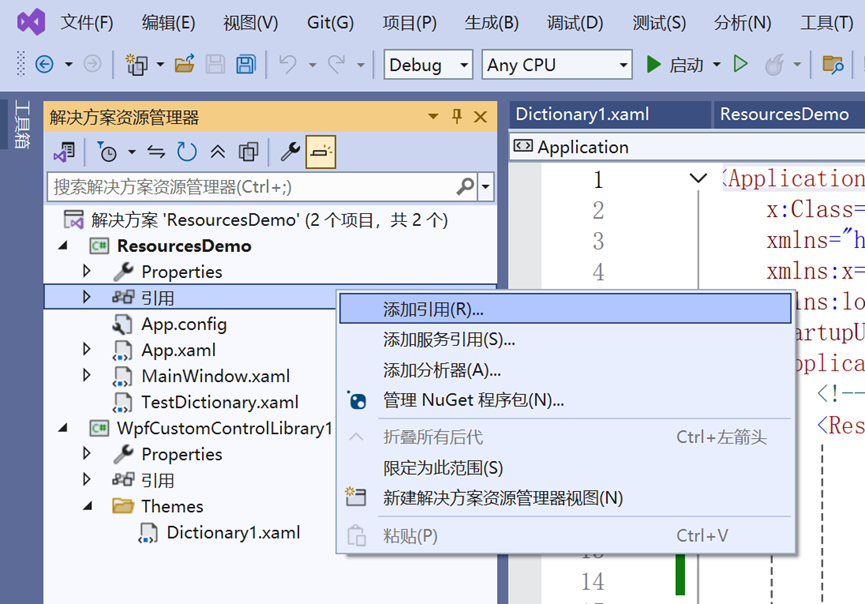Open the Git(G) menu
The height and width of the screenshot is (604, 865).
[x=330, y=23]
